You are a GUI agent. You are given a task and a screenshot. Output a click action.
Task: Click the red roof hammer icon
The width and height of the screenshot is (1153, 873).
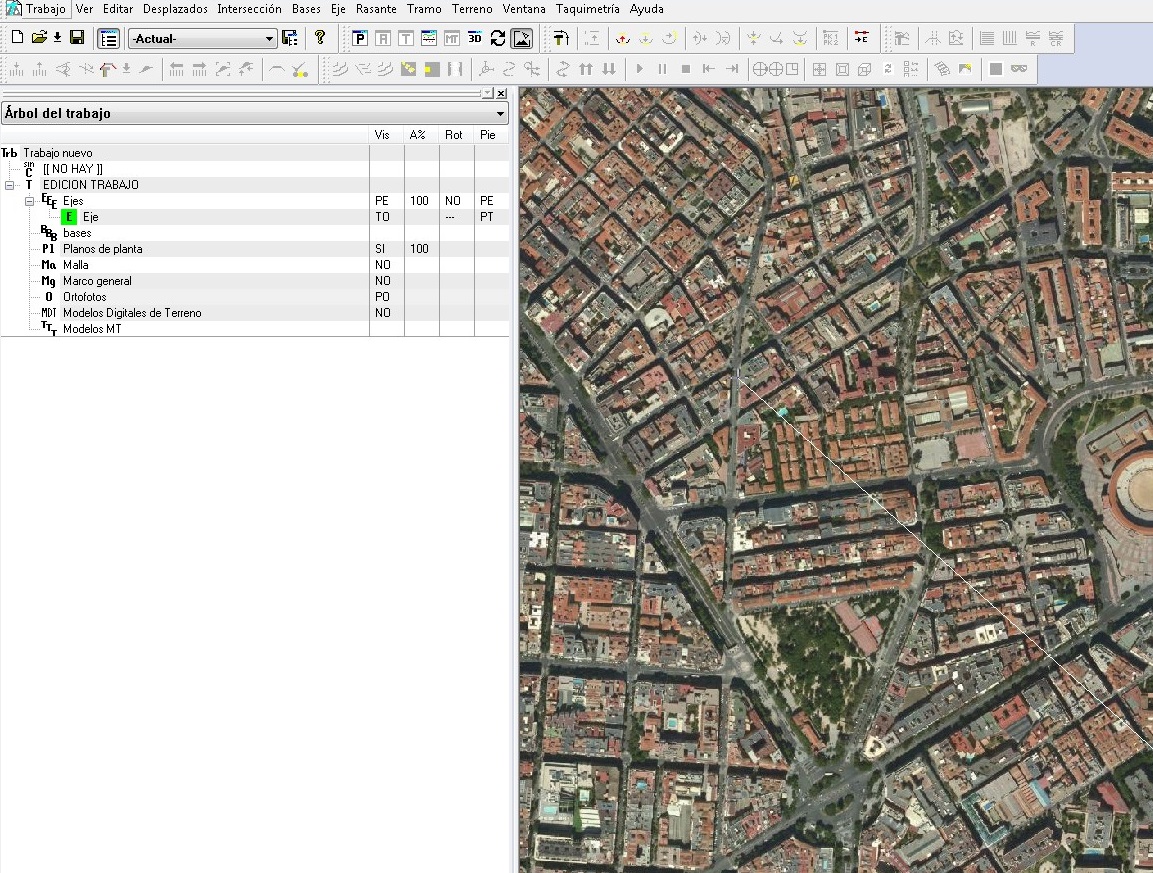107,69
